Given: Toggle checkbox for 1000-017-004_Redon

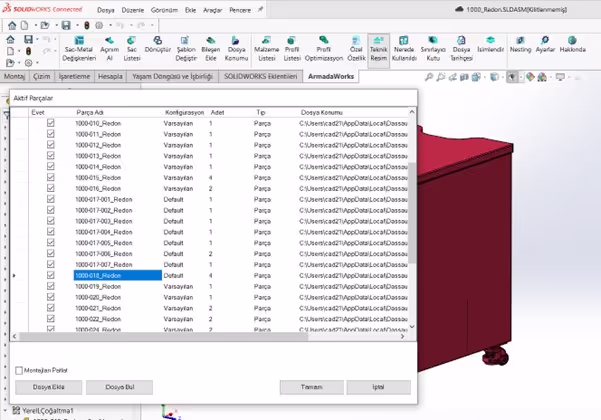Looking at the screenshot, I should point(51,232).
